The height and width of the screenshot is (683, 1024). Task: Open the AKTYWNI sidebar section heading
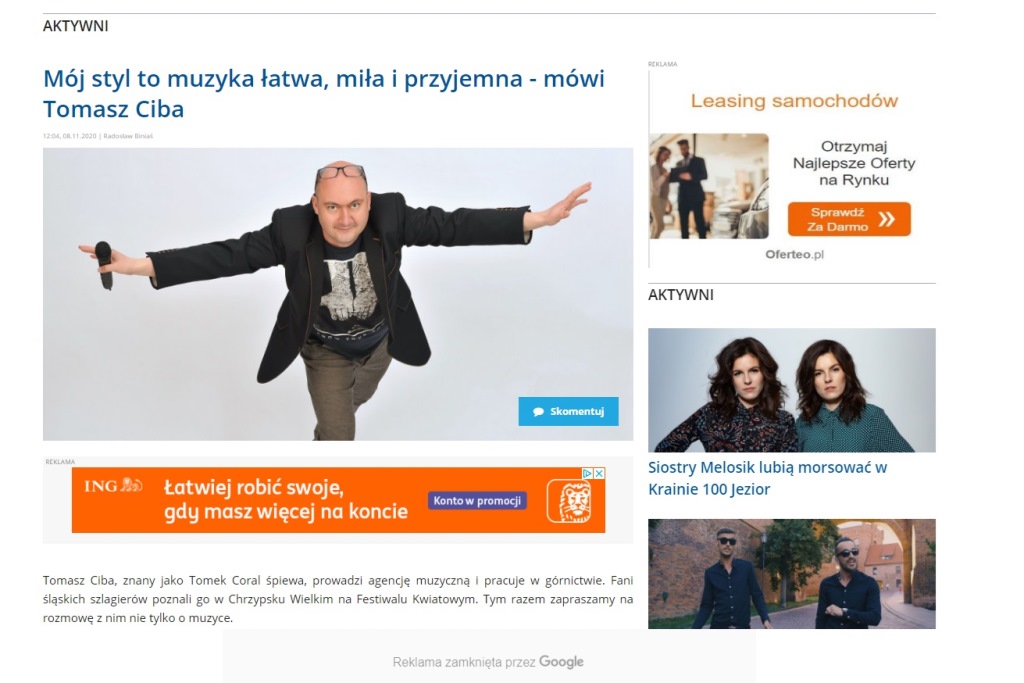680,295
